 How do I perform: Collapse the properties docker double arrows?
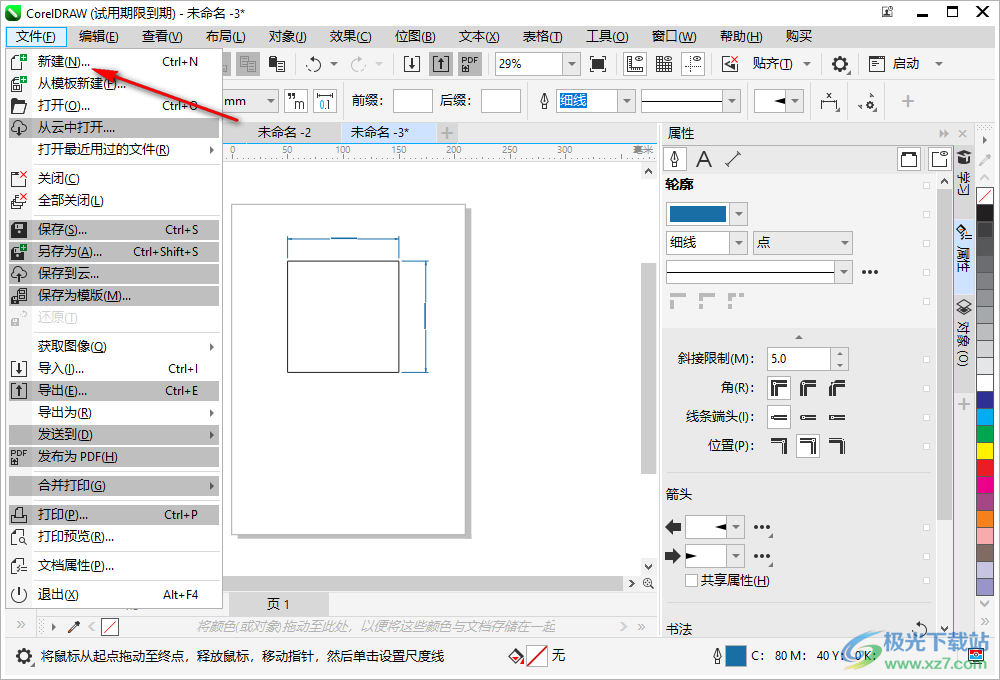pos(944,133)
